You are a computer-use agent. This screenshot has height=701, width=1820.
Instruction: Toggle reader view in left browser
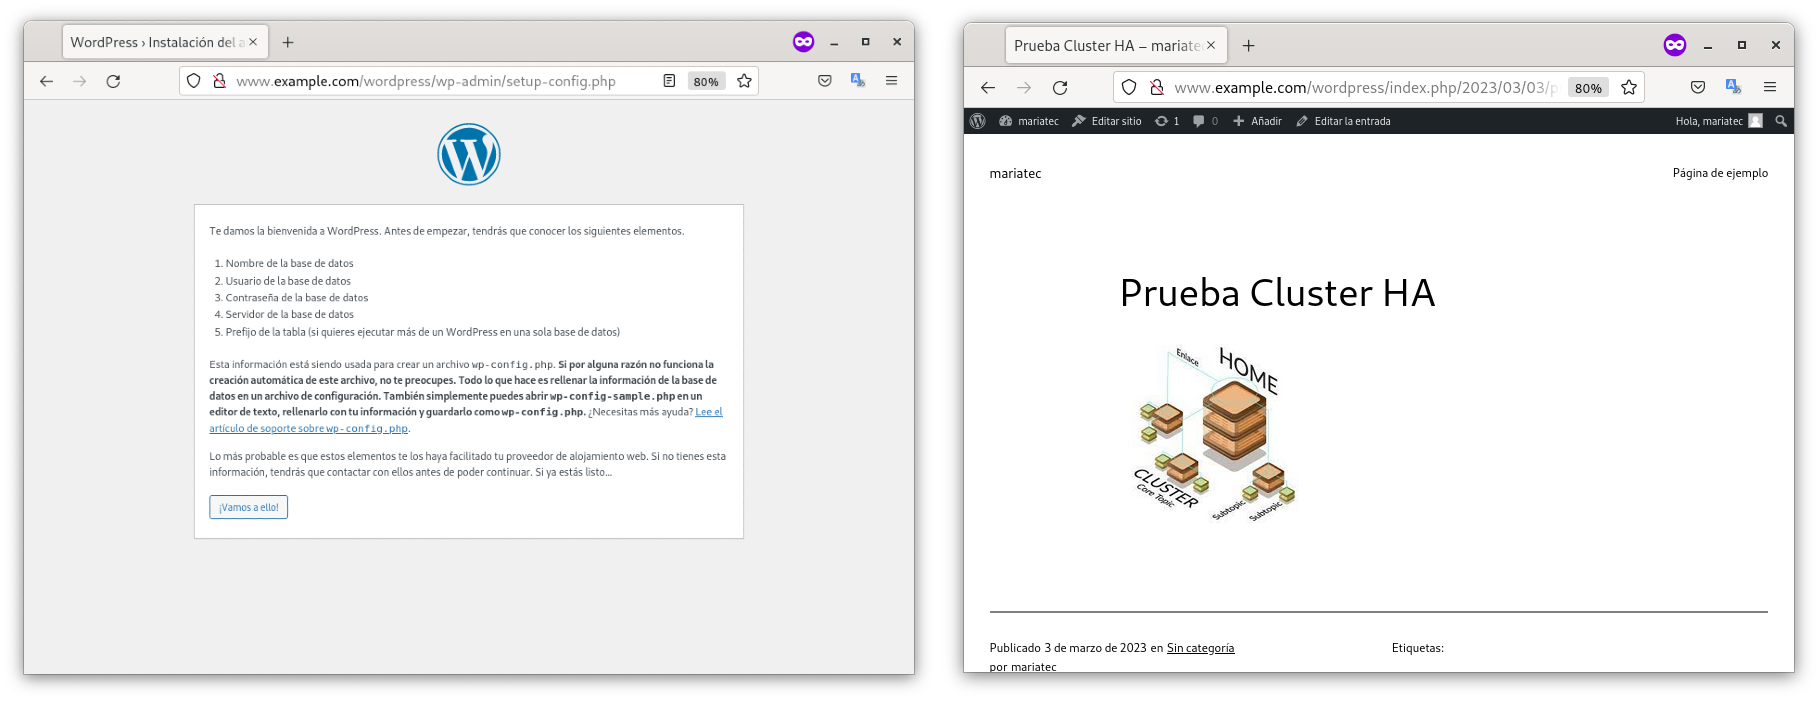pos(669,81)
